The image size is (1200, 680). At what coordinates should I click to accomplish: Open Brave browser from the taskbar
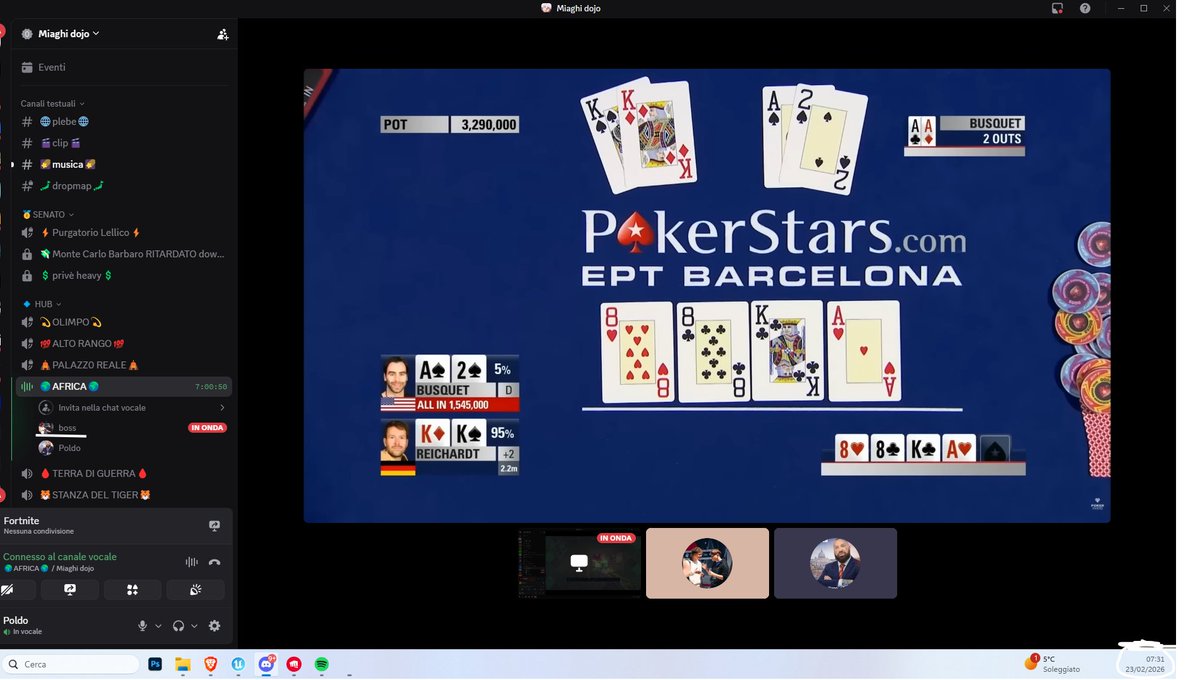point(211,664)
